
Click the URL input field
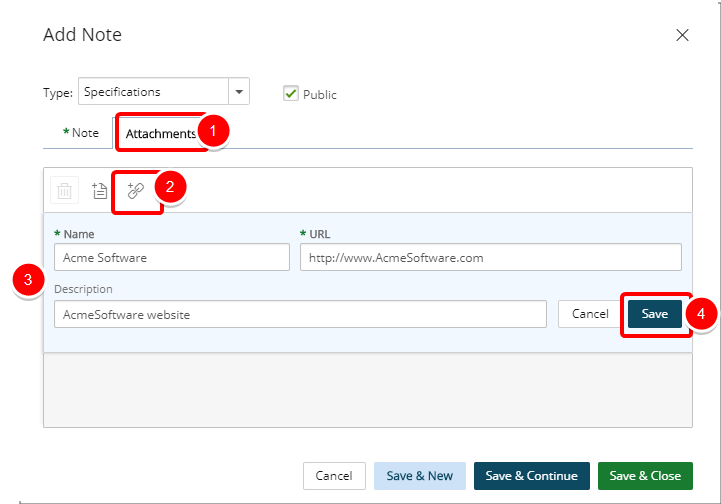point(491,257)
